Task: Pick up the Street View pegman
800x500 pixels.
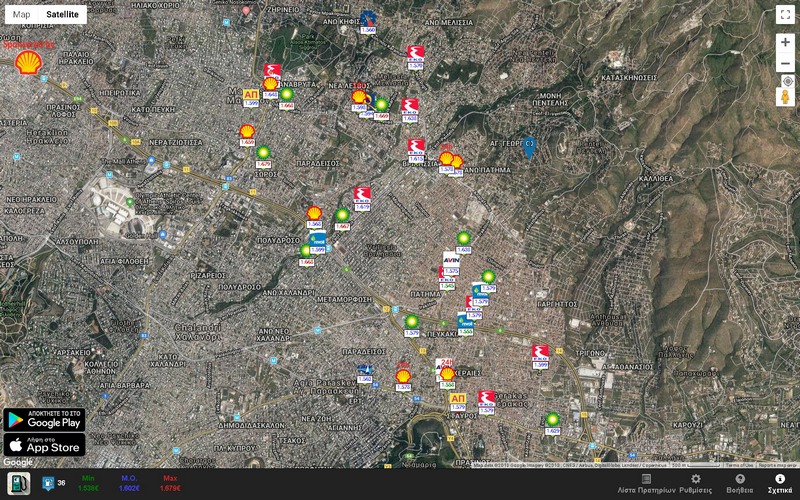Action: pos(786,96)
